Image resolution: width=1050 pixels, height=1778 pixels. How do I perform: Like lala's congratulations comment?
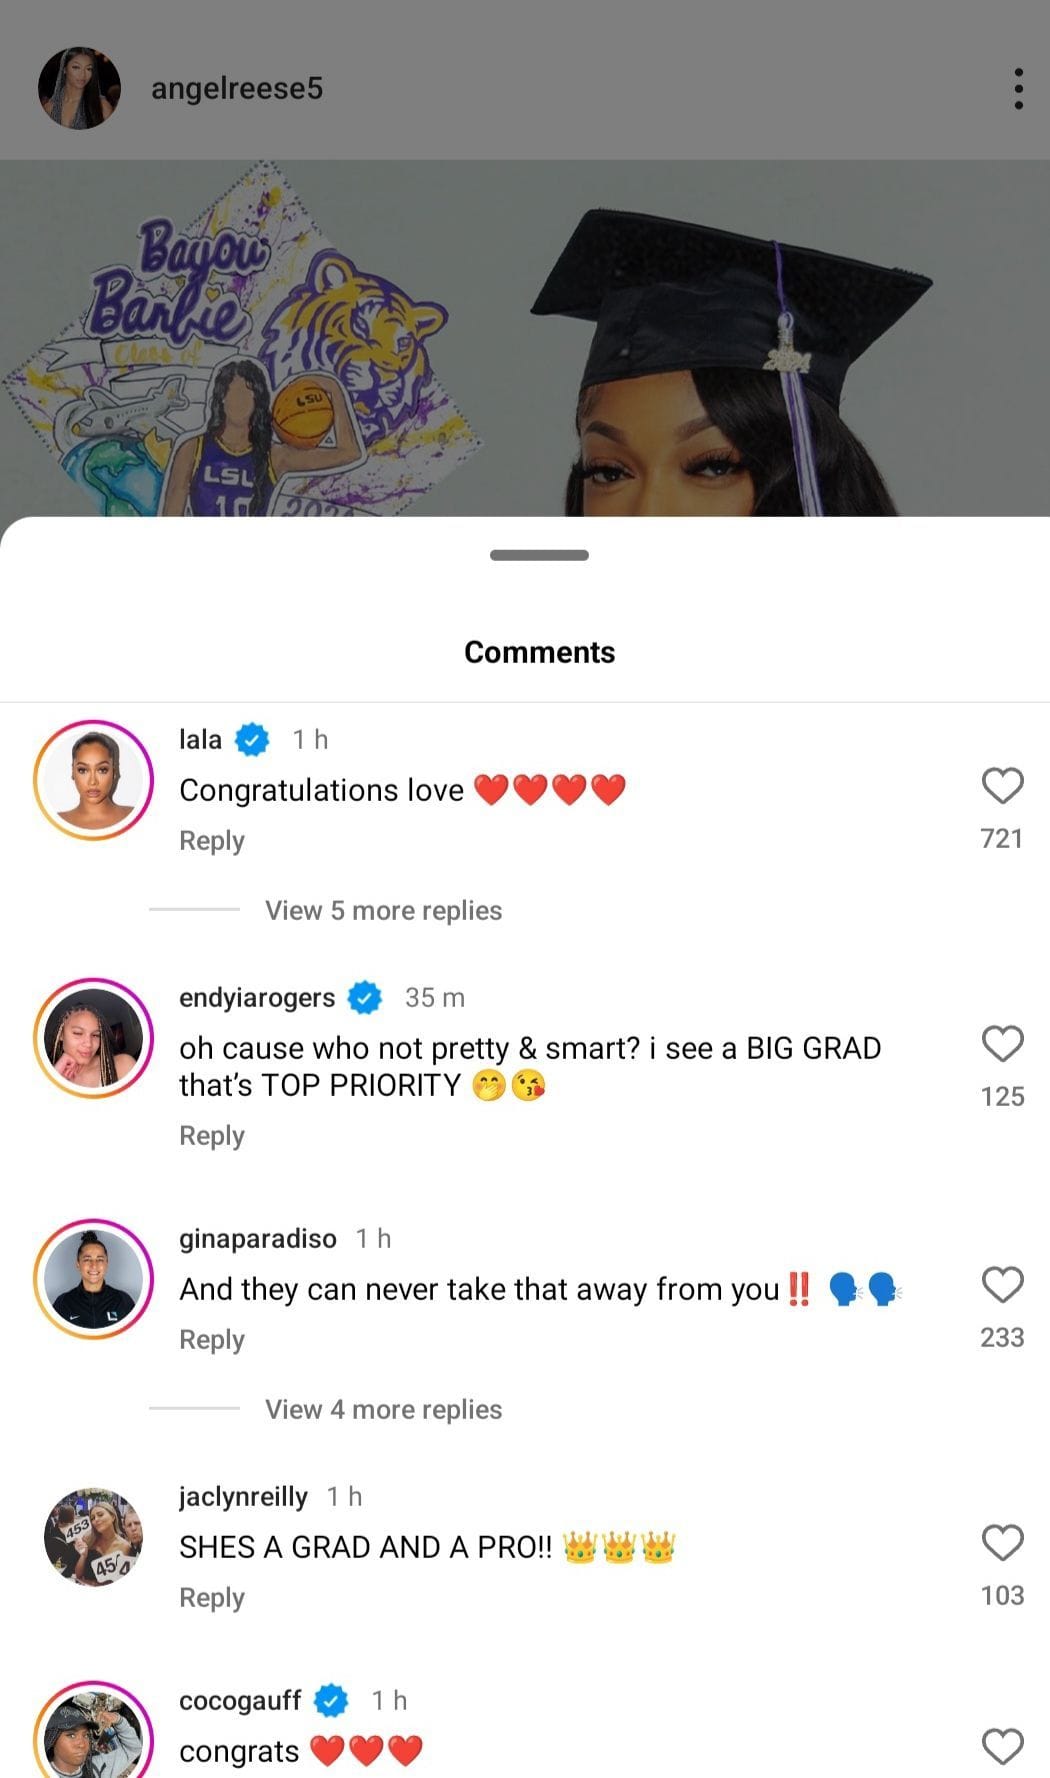click(x=1001, y=787)
